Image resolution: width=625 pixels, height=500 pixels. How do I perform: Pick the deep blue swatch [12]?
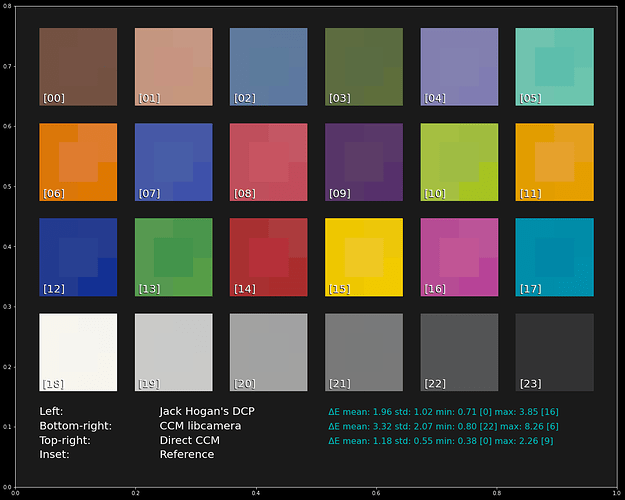click(x=78, y=257)
